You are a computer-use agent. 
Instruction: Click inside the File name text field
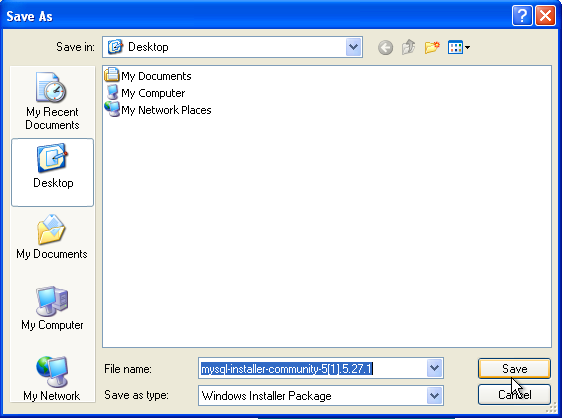tap(313, 368)
